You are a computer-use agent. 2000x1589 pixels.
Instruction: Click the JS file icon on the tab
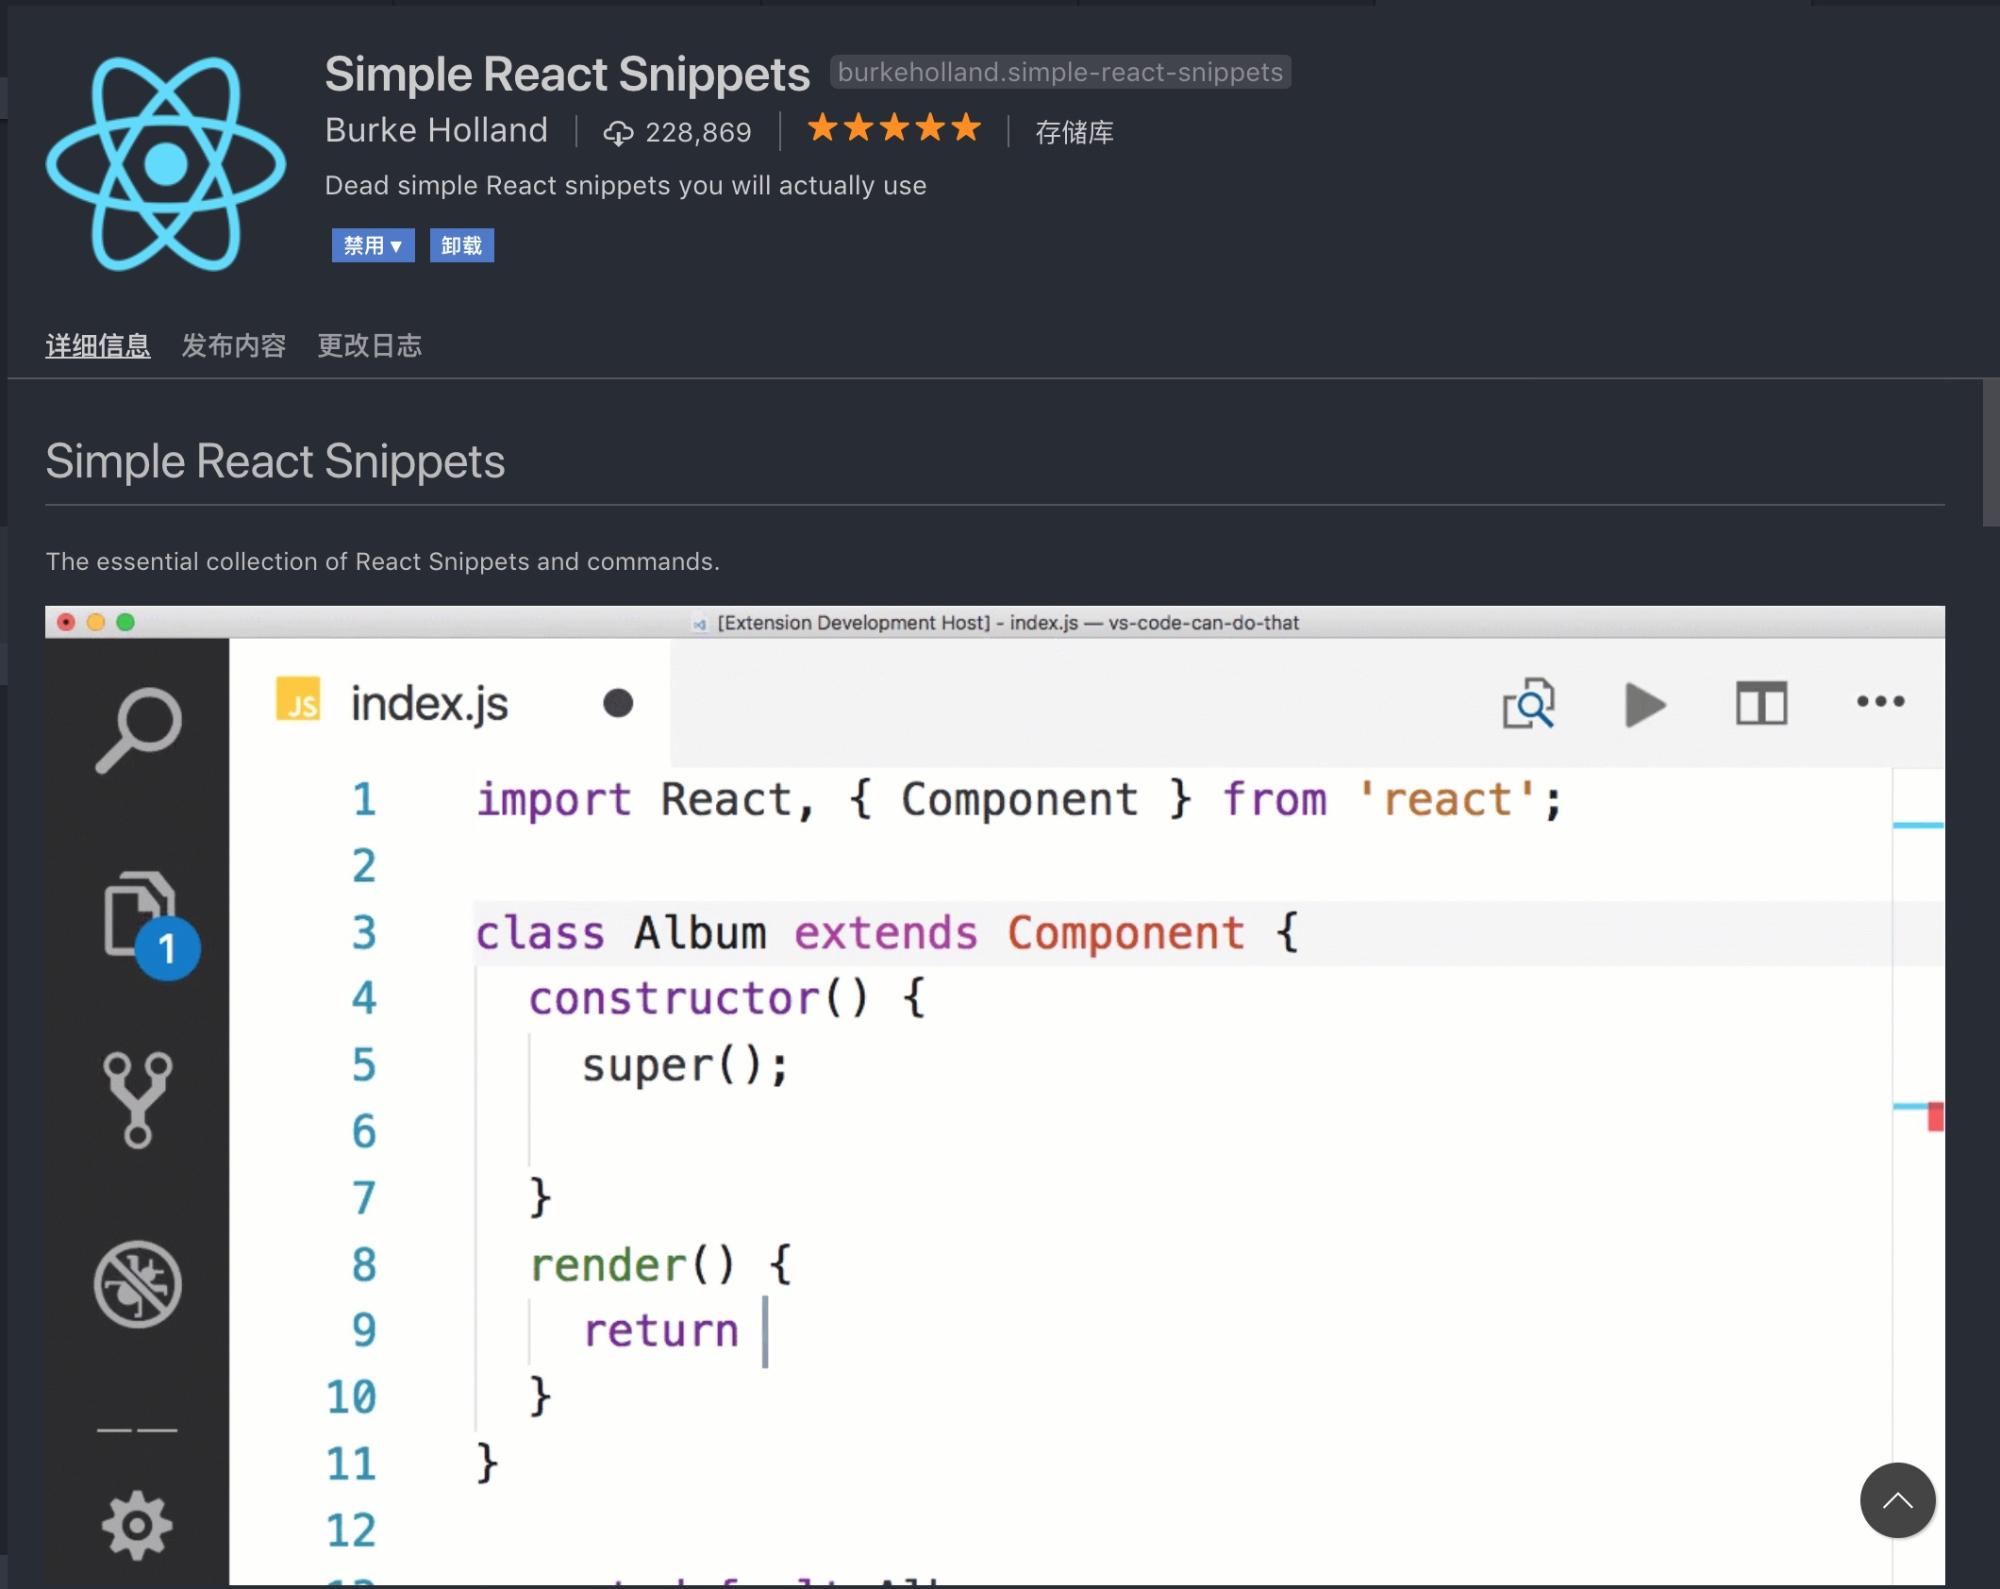[298, 699]
